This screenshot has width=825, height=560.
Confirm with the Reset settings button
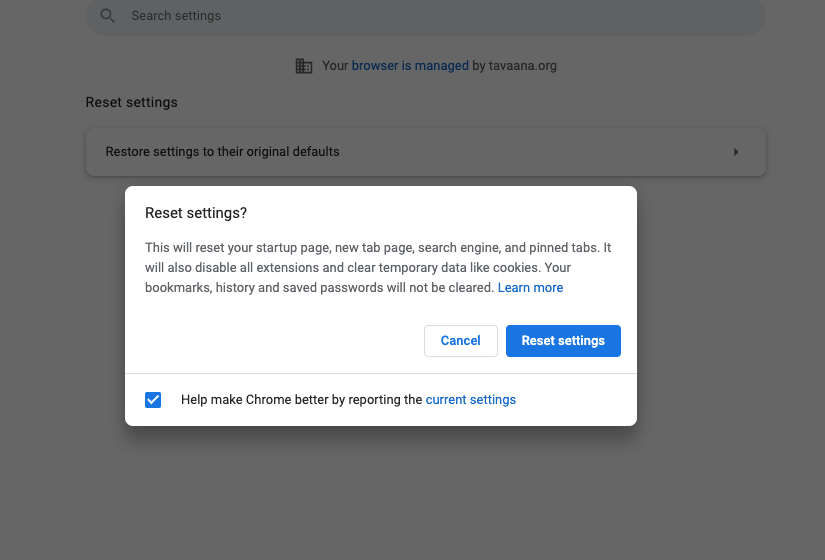point(564,341)
